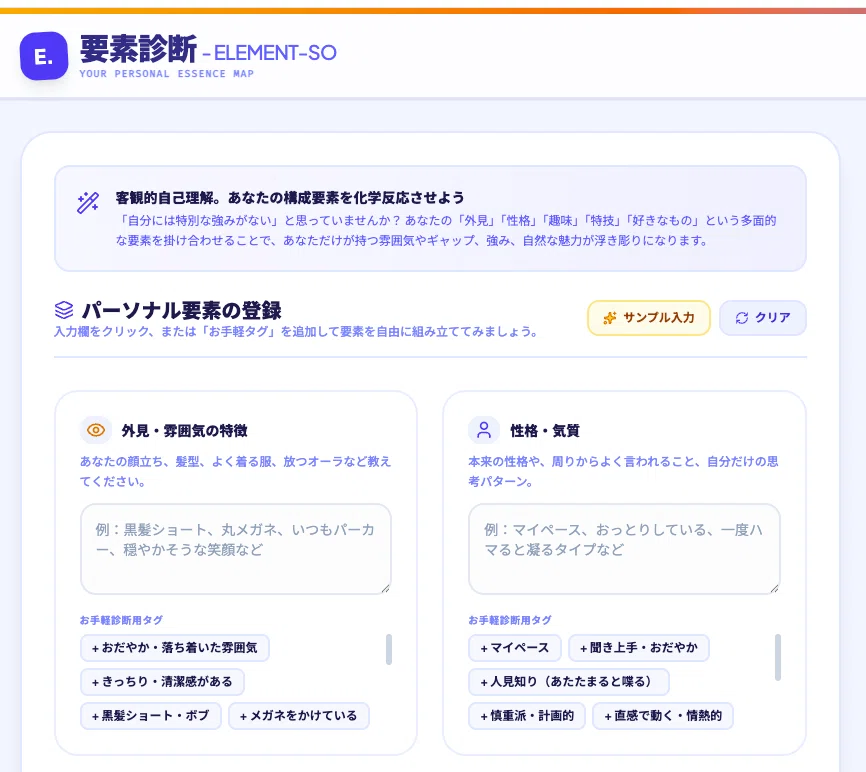Add tag きっちり・清潔感がある
This screenshot has height=772, width=866.
(162, 682)
